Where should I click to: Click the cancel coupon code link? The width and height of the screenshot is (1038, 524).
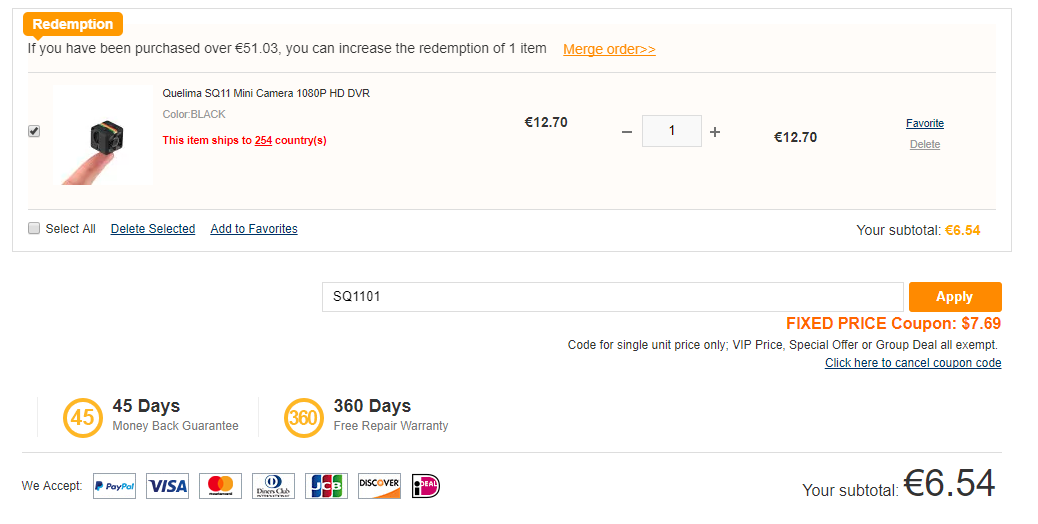click(913, 363)
